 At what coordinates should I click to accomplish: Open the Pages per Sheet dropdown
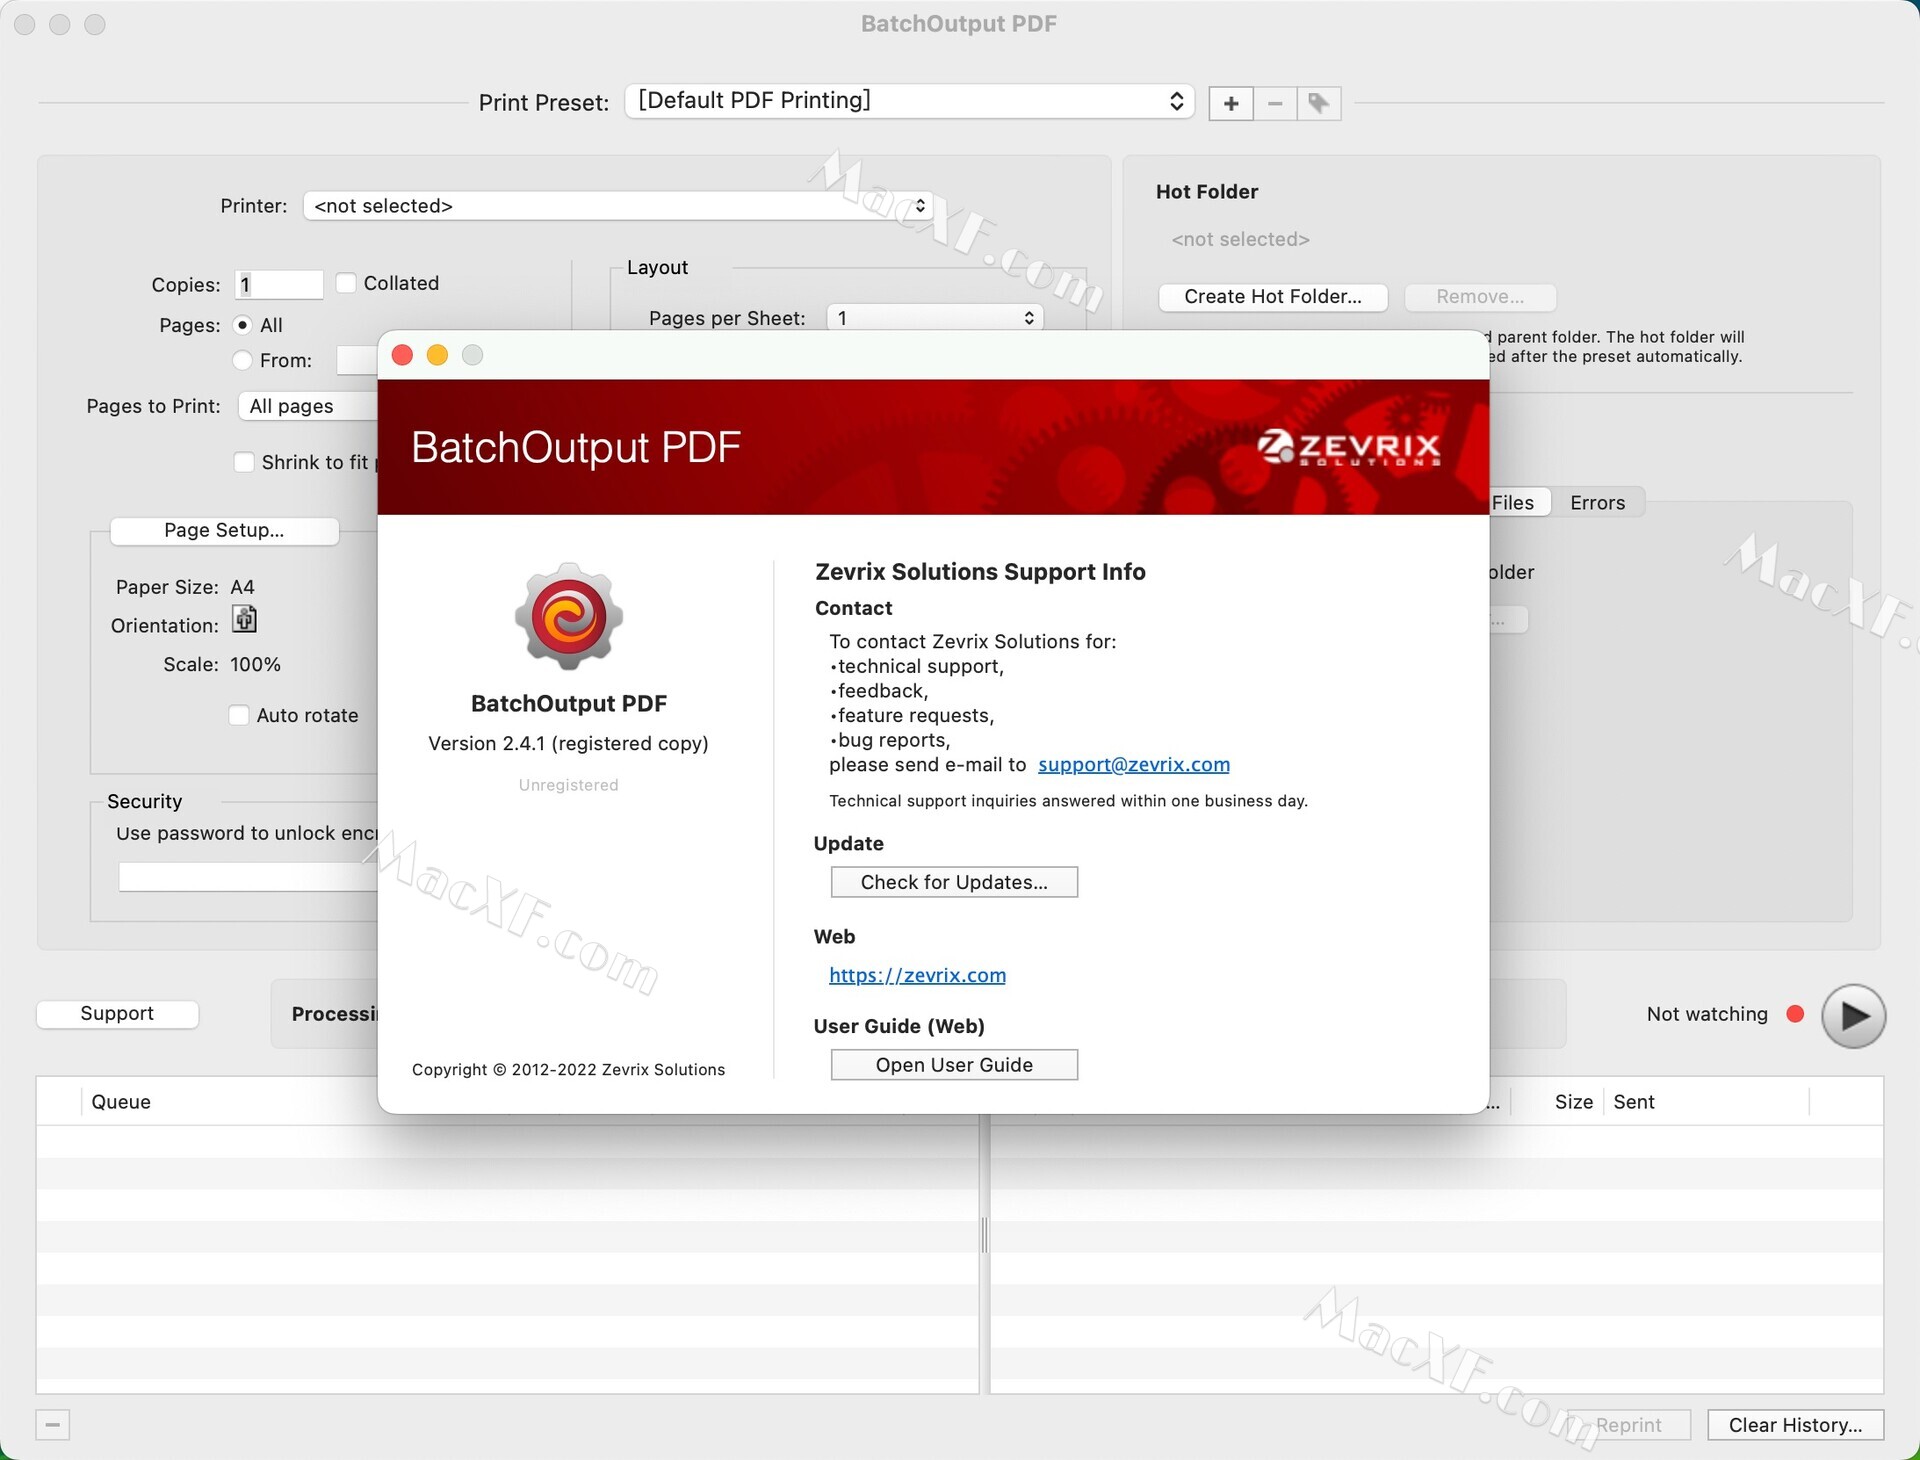(x=935, y=318)
